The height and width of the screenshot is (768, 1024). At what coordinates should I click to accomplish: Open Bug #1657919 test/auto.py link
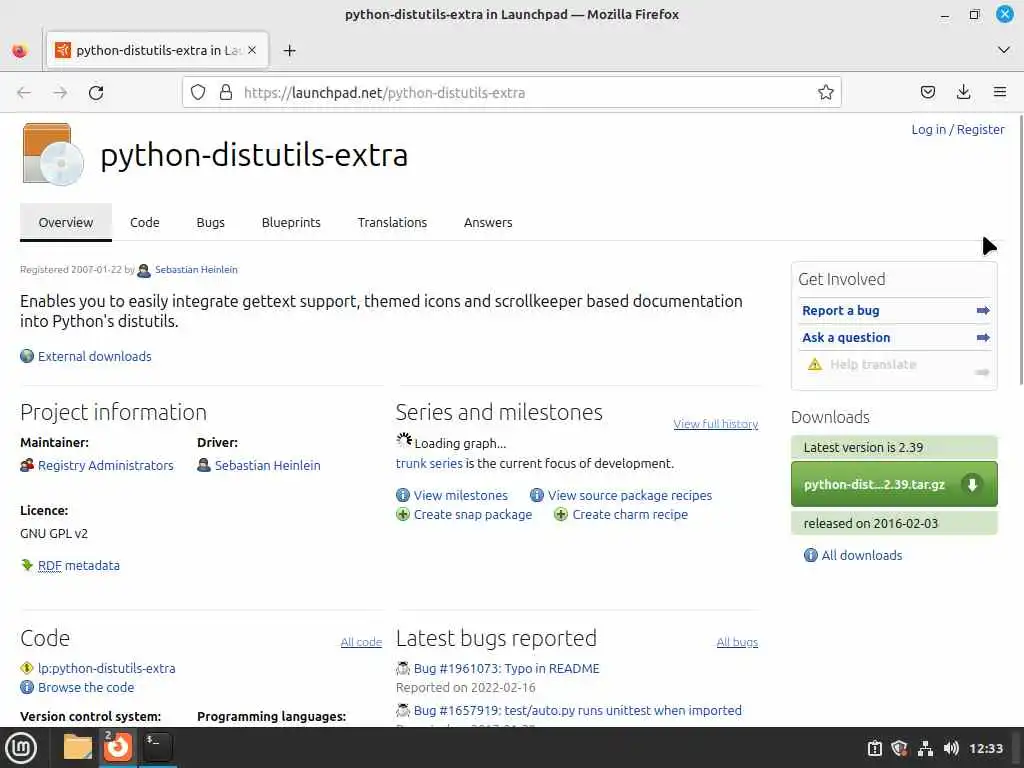point(578,711)
